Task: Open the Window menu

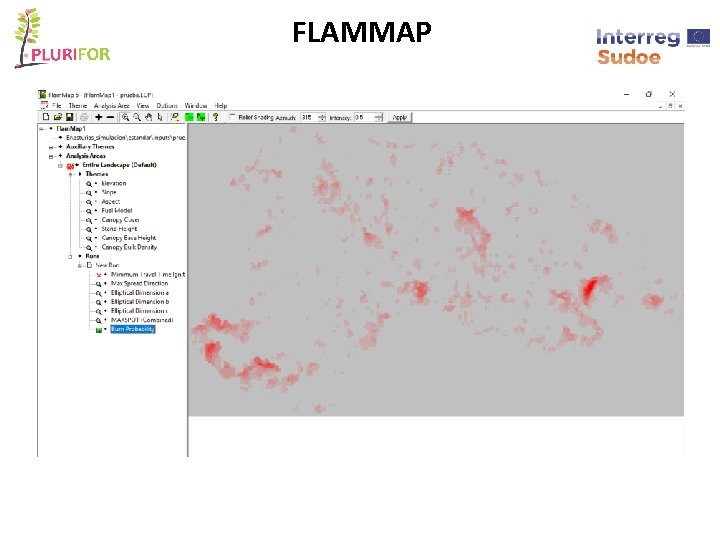Action: tap(196, 106)
